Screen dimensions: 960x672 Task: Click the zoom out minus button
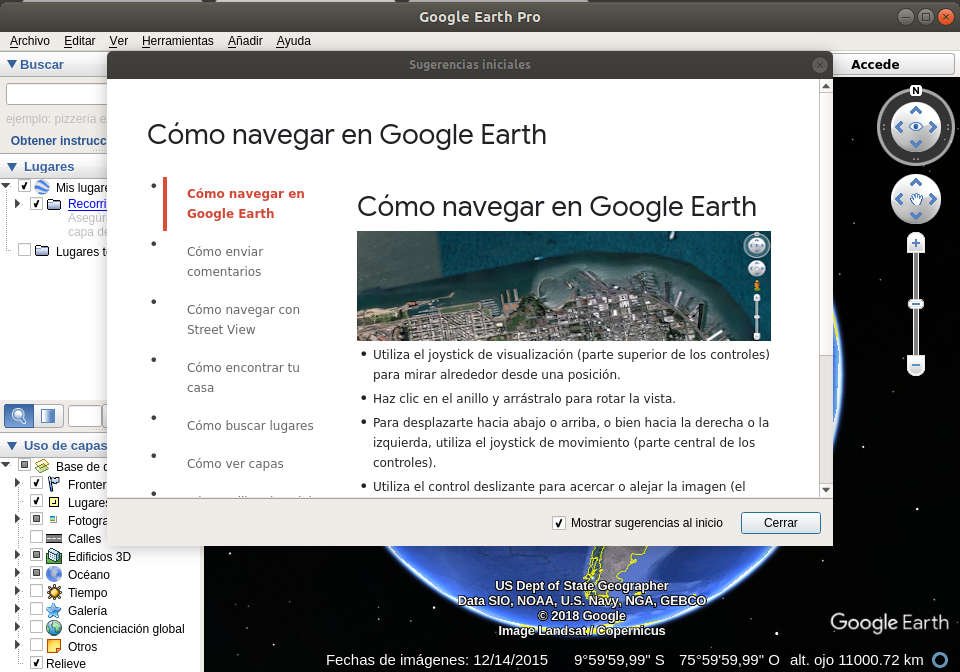[x=915, y=365]
